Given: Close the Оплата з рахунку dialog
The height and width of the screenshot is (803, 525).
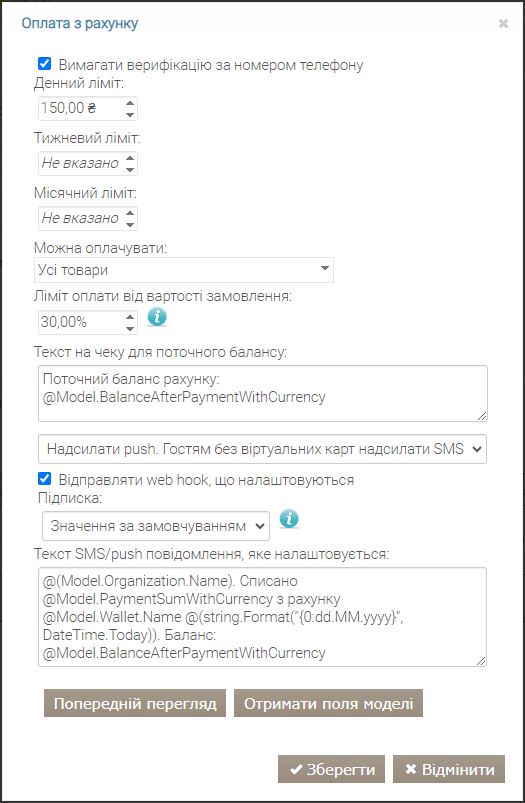Looking at the screenshot, I should pos(503,24).
